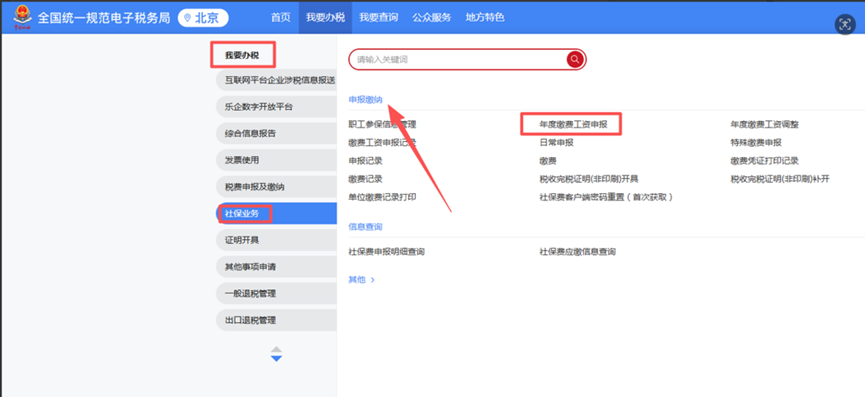865x397 pixels.
Task: Open 公众服务 in top navigation
Action: (x=432, y=17)
